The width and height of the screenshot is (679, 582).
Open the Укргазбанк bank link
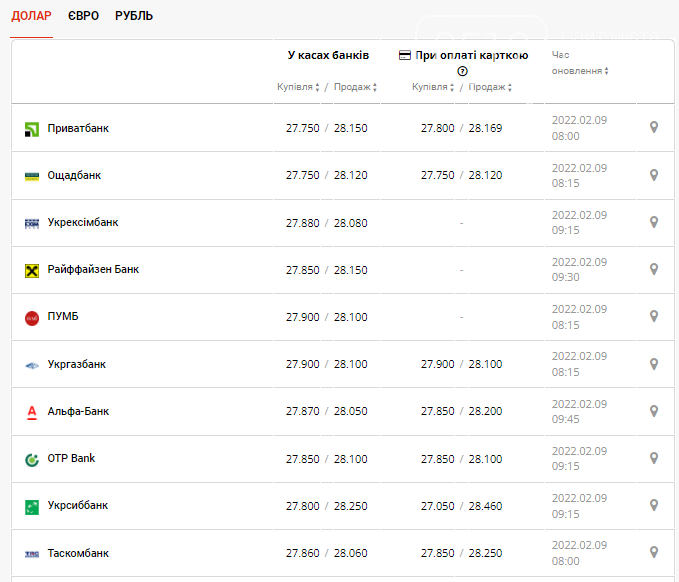tap(77, 365)
